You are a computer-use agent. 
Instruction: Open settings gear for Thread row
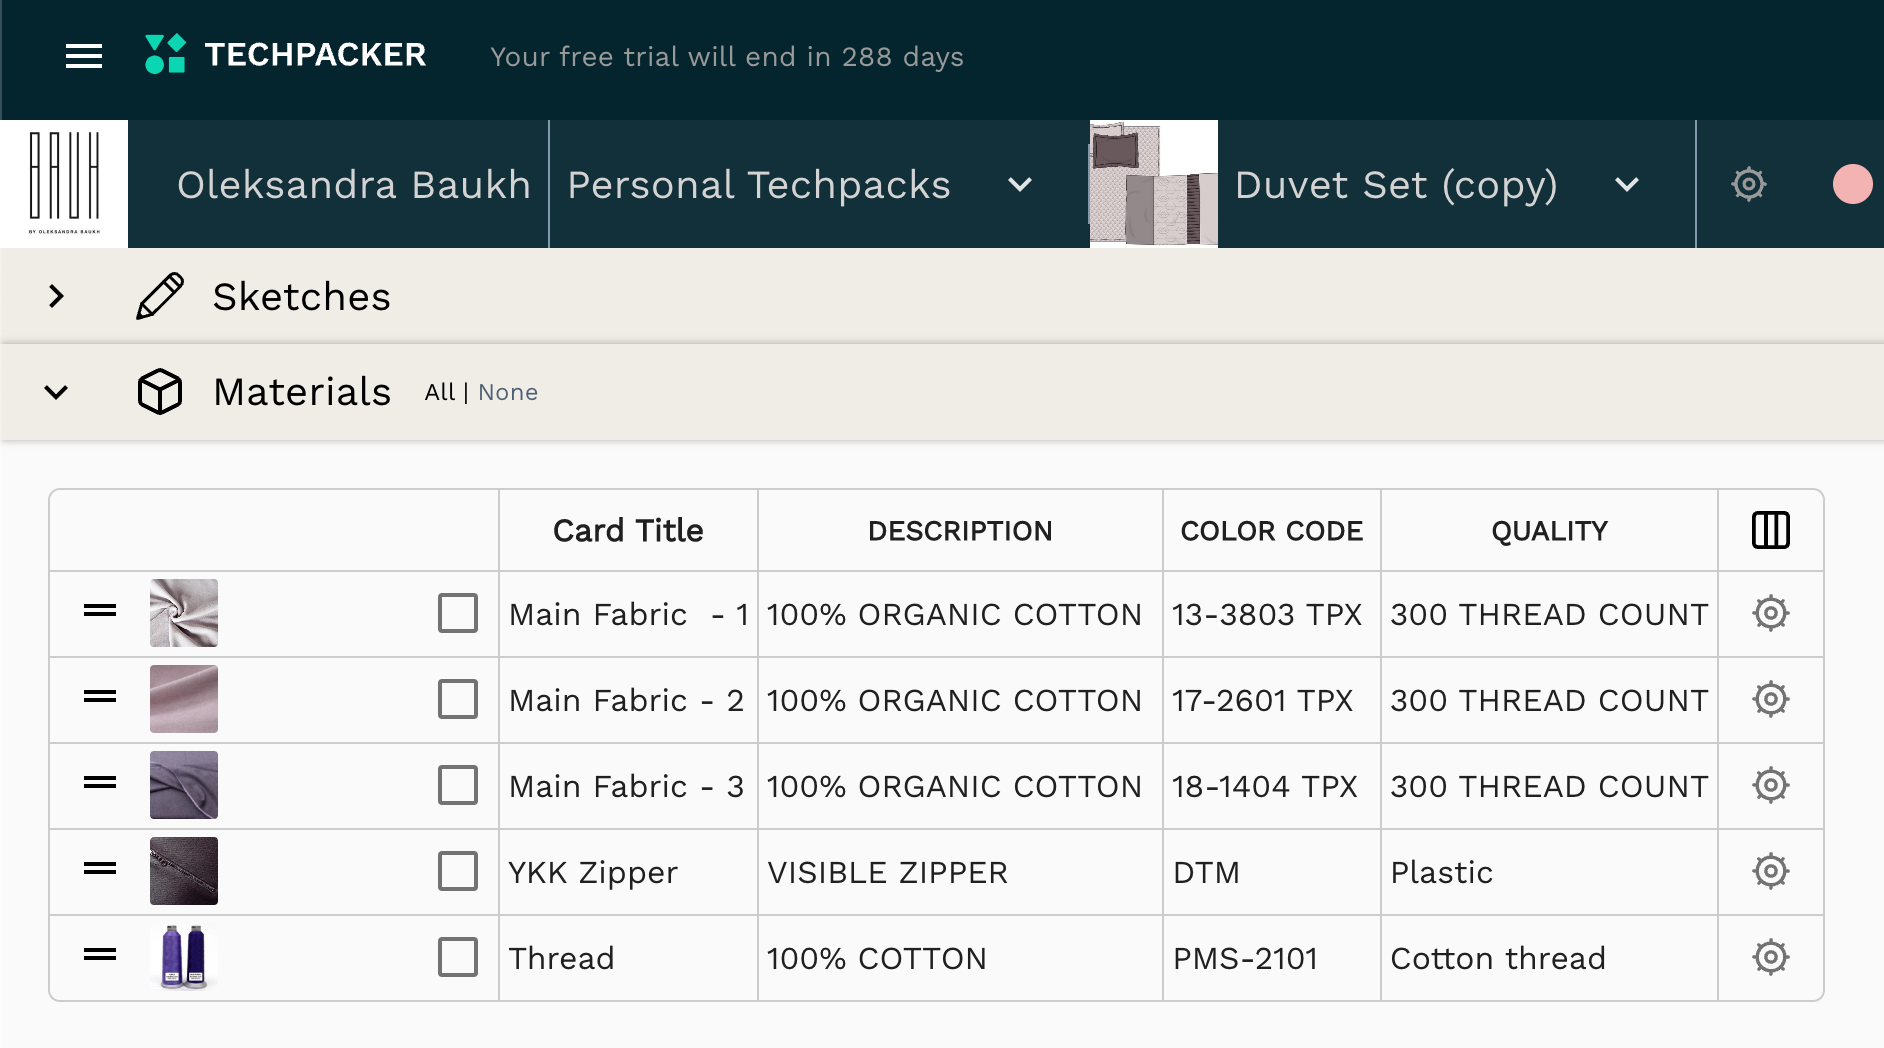tap(1771, 957)
